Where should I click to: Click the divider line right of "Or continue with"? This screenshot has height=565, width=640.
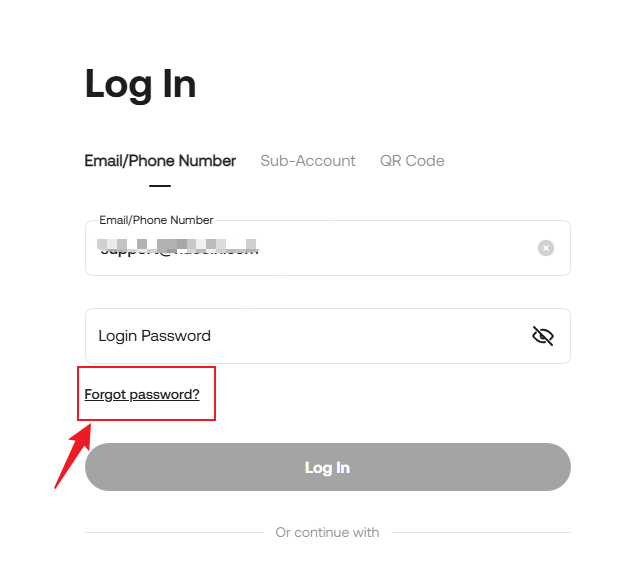(480, 533)
